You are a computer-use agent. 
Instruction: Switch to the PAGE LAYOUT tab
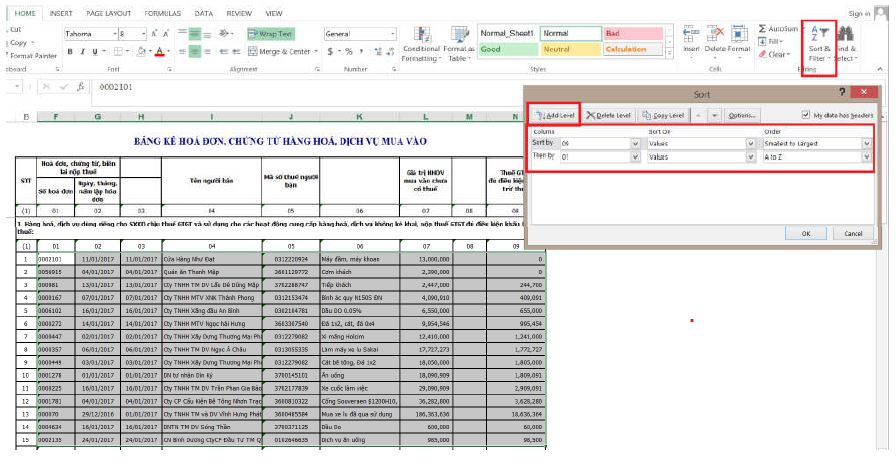click(x=109, y=13)
